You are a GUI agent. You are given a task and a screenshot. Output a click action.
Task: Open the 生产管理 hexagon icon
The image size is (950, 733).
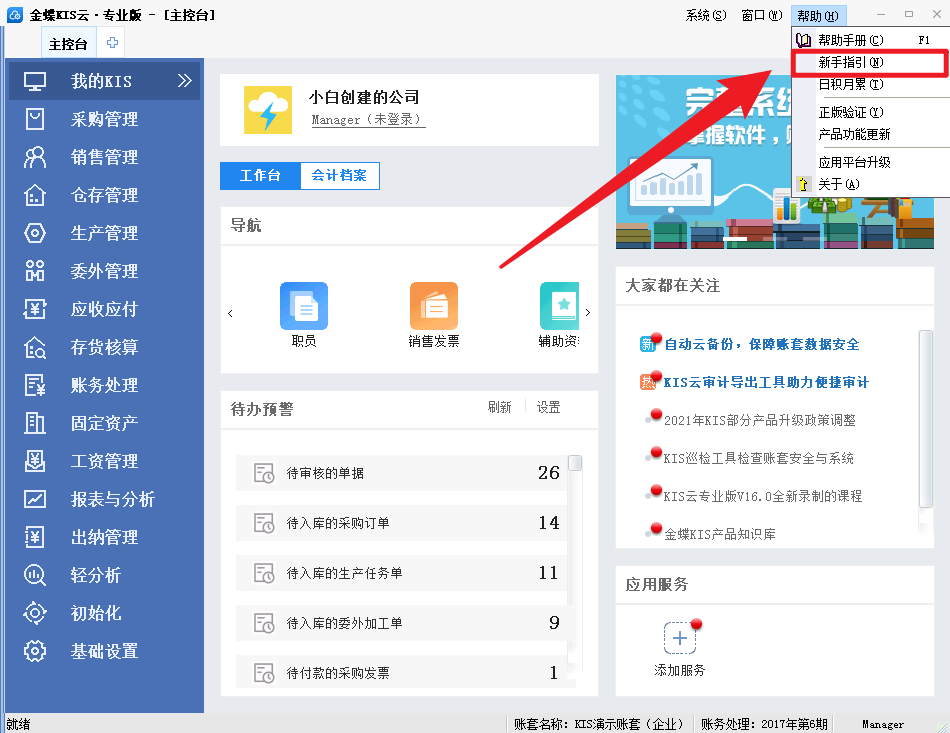point(35,233)
